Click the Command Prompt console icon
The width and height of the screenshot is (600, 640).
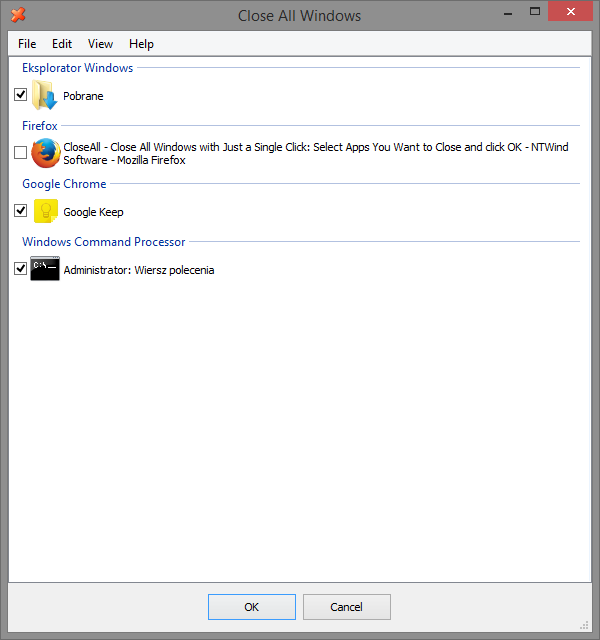pos(45,269)
